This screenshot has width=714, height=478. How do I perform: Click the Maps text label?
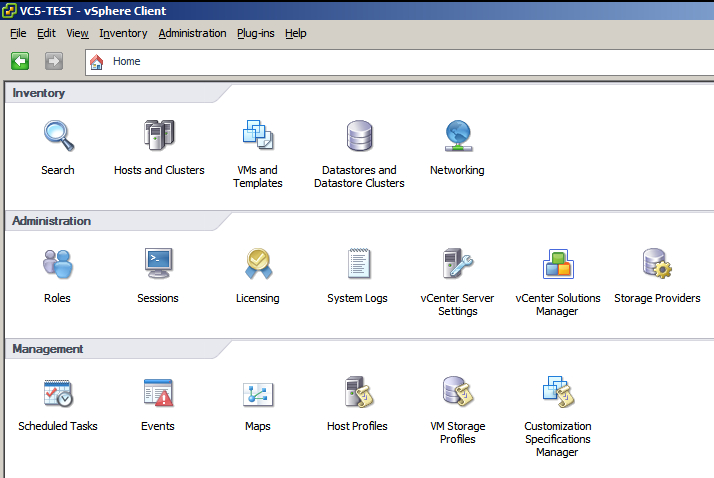(258, 426)
